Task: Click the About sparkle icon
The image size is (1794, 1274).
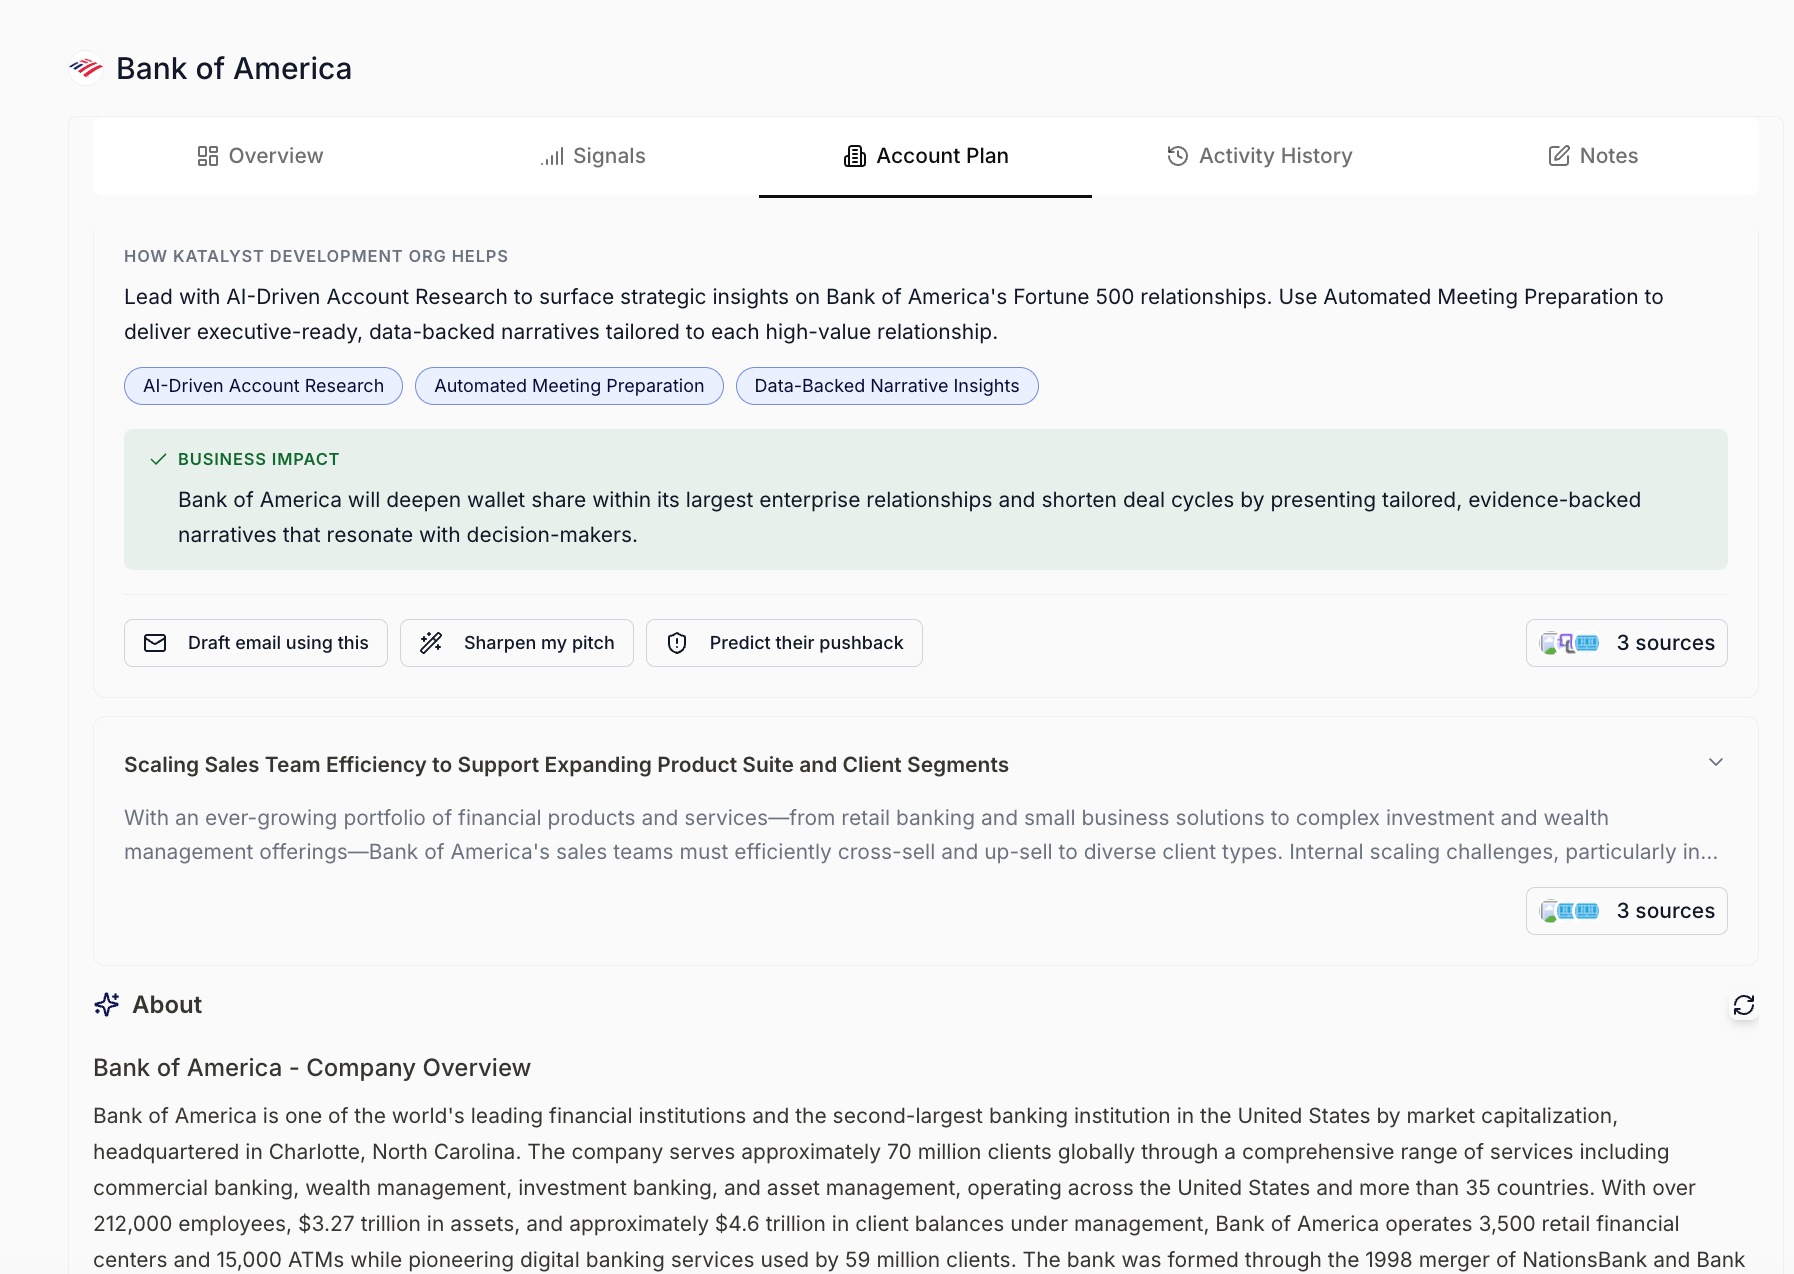Action: click(107, 1004)
